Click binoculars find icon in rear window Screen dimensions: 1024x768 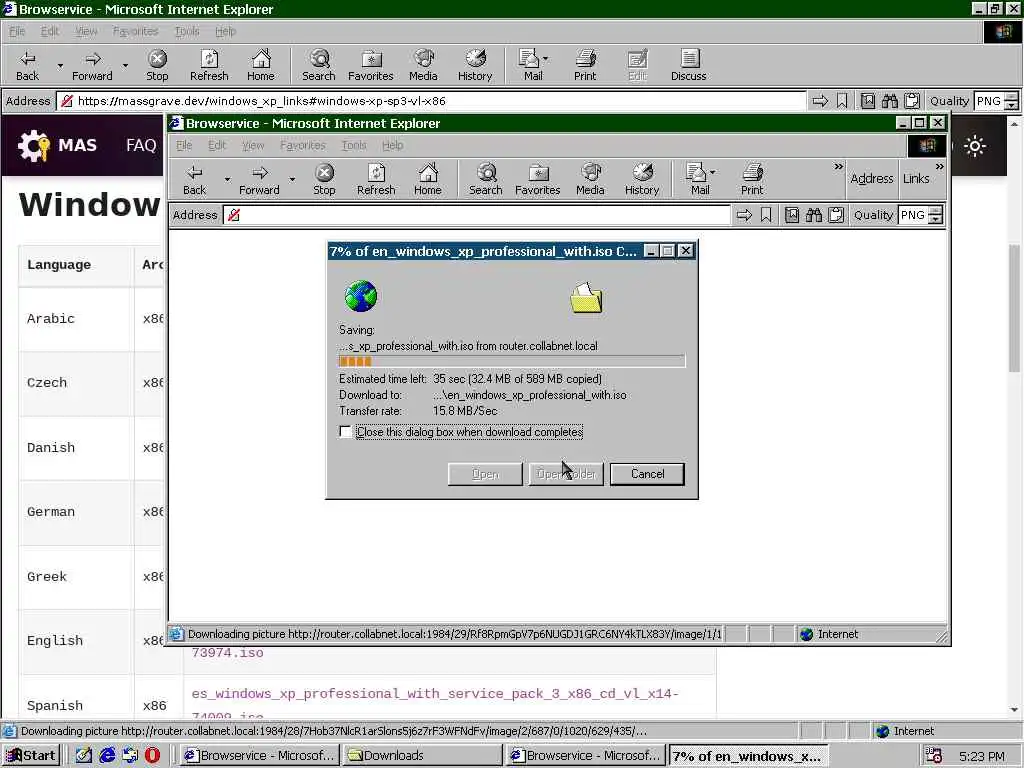click(889, 101)
